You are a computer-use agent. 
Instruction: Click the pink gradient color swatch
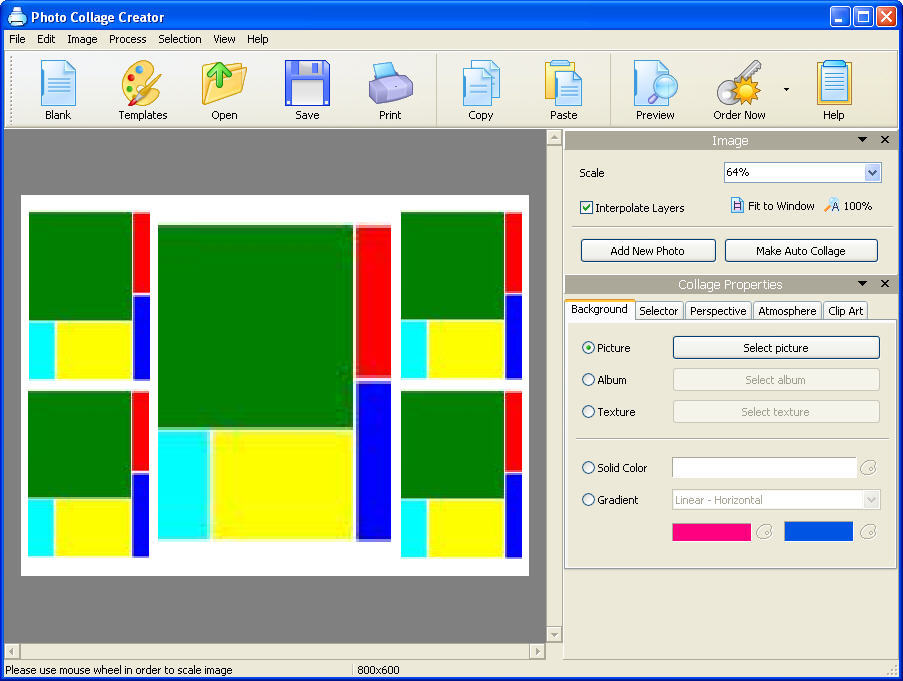coord(711,531)
